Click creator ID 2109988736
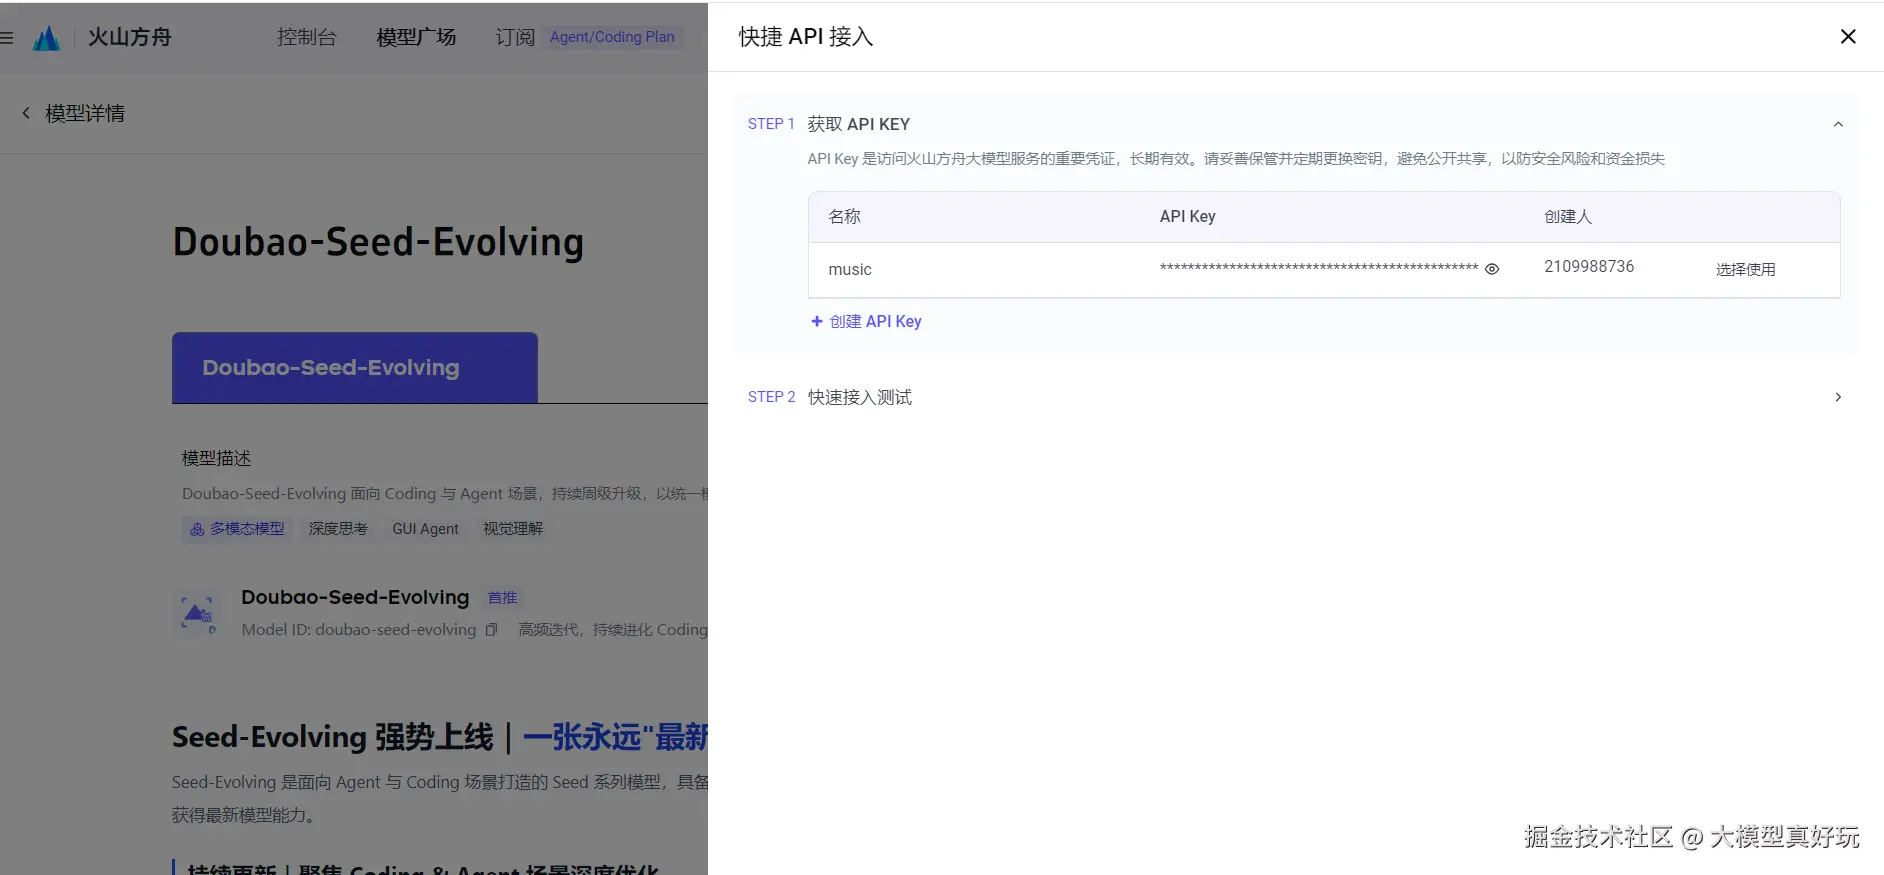The width and height of the screenshot is (1884, 875). [x=1589, y=267]
